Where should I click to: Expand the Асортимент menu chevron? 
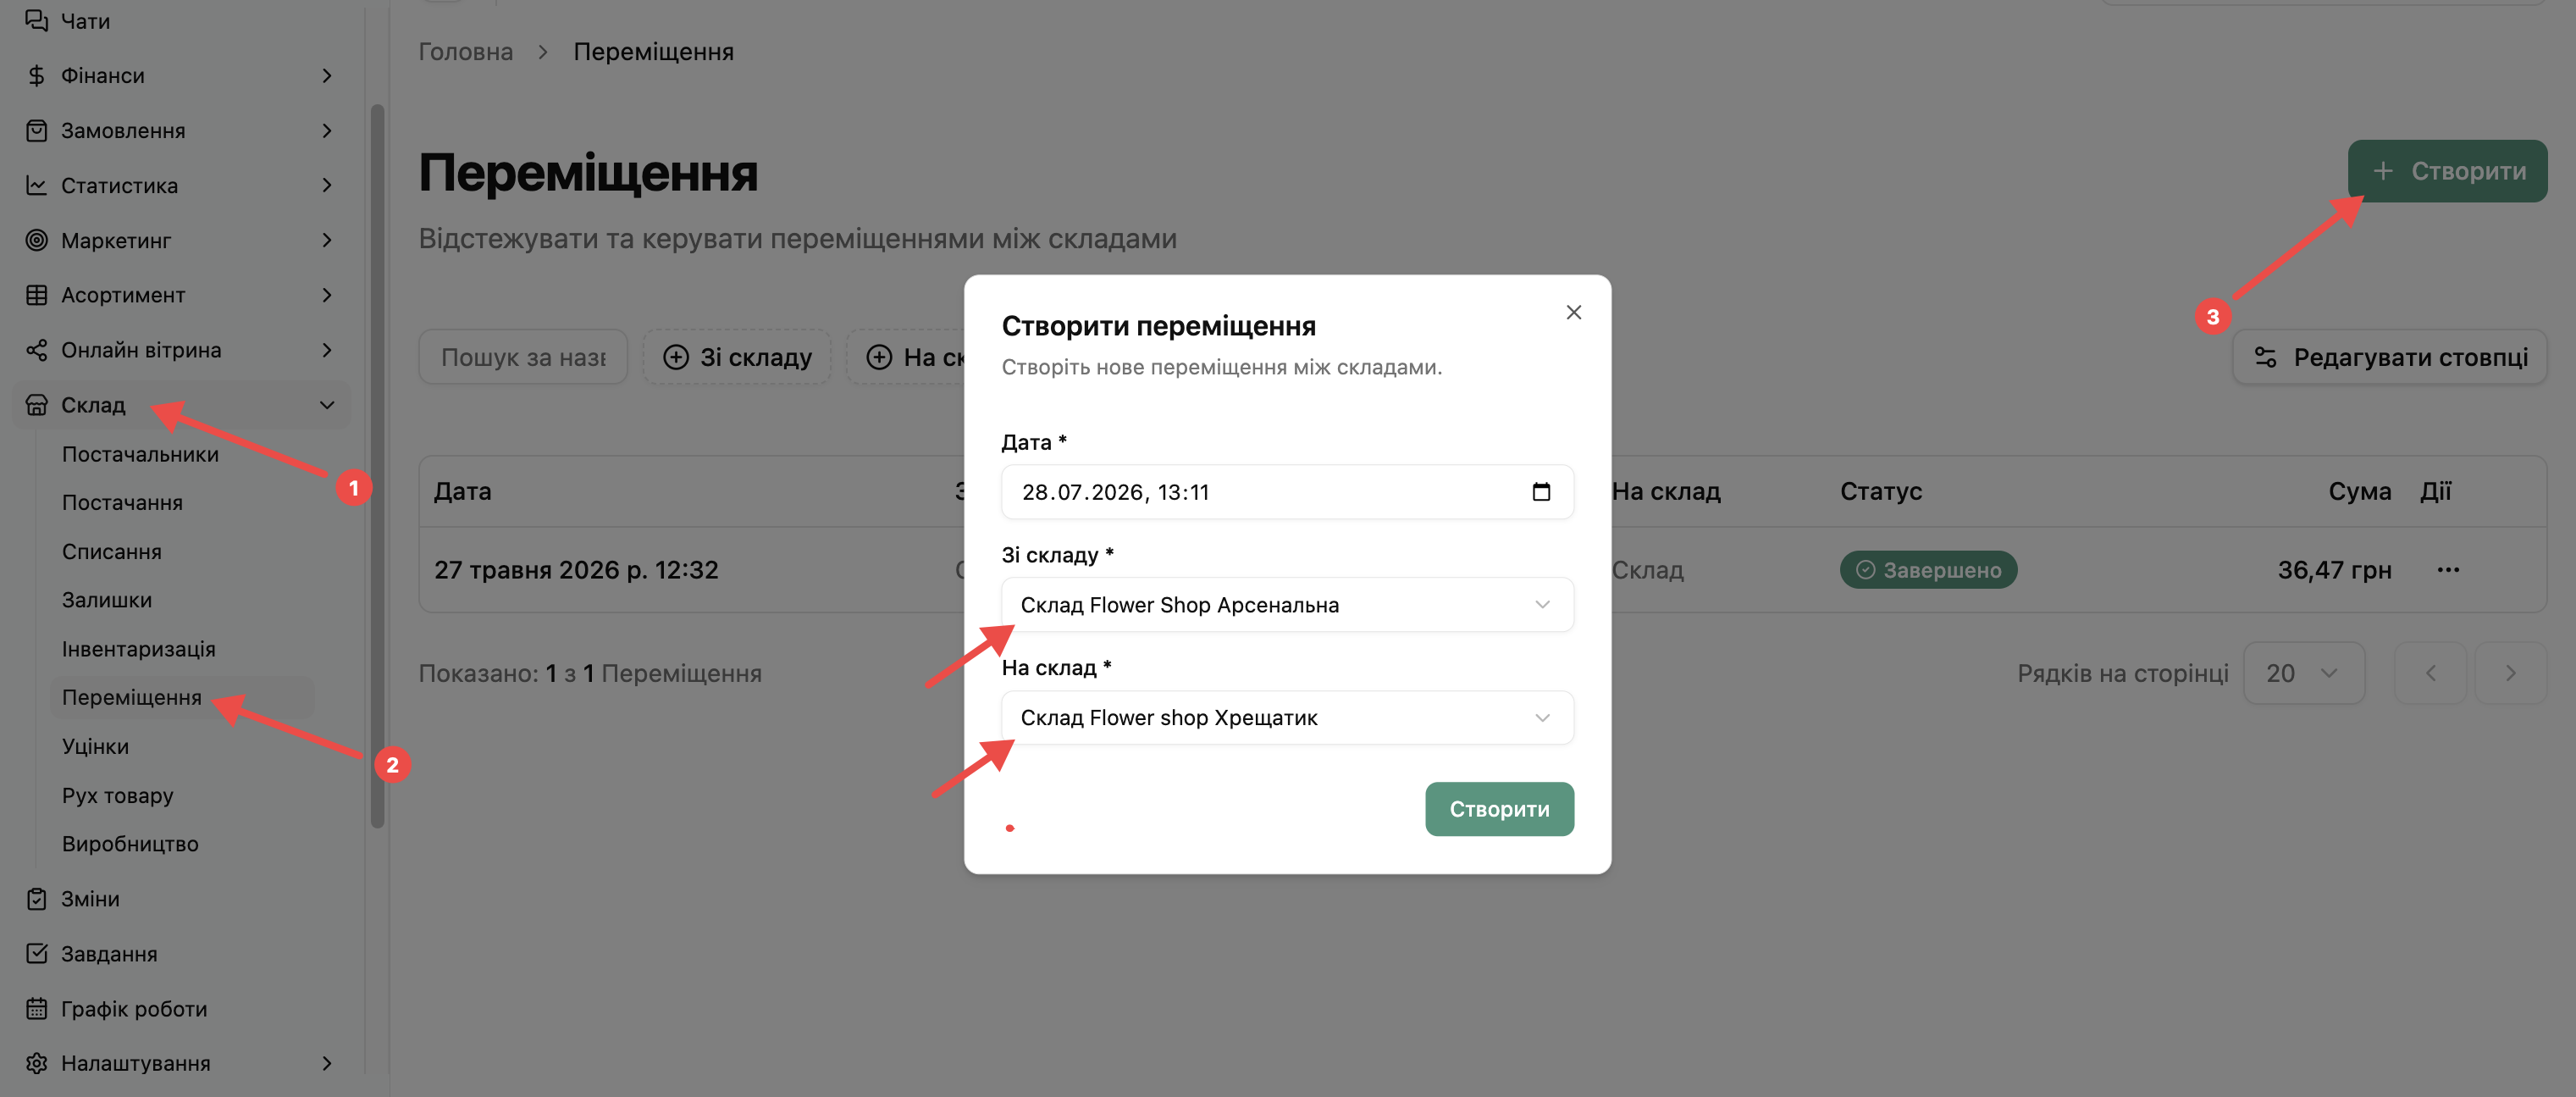coord(327,295)
